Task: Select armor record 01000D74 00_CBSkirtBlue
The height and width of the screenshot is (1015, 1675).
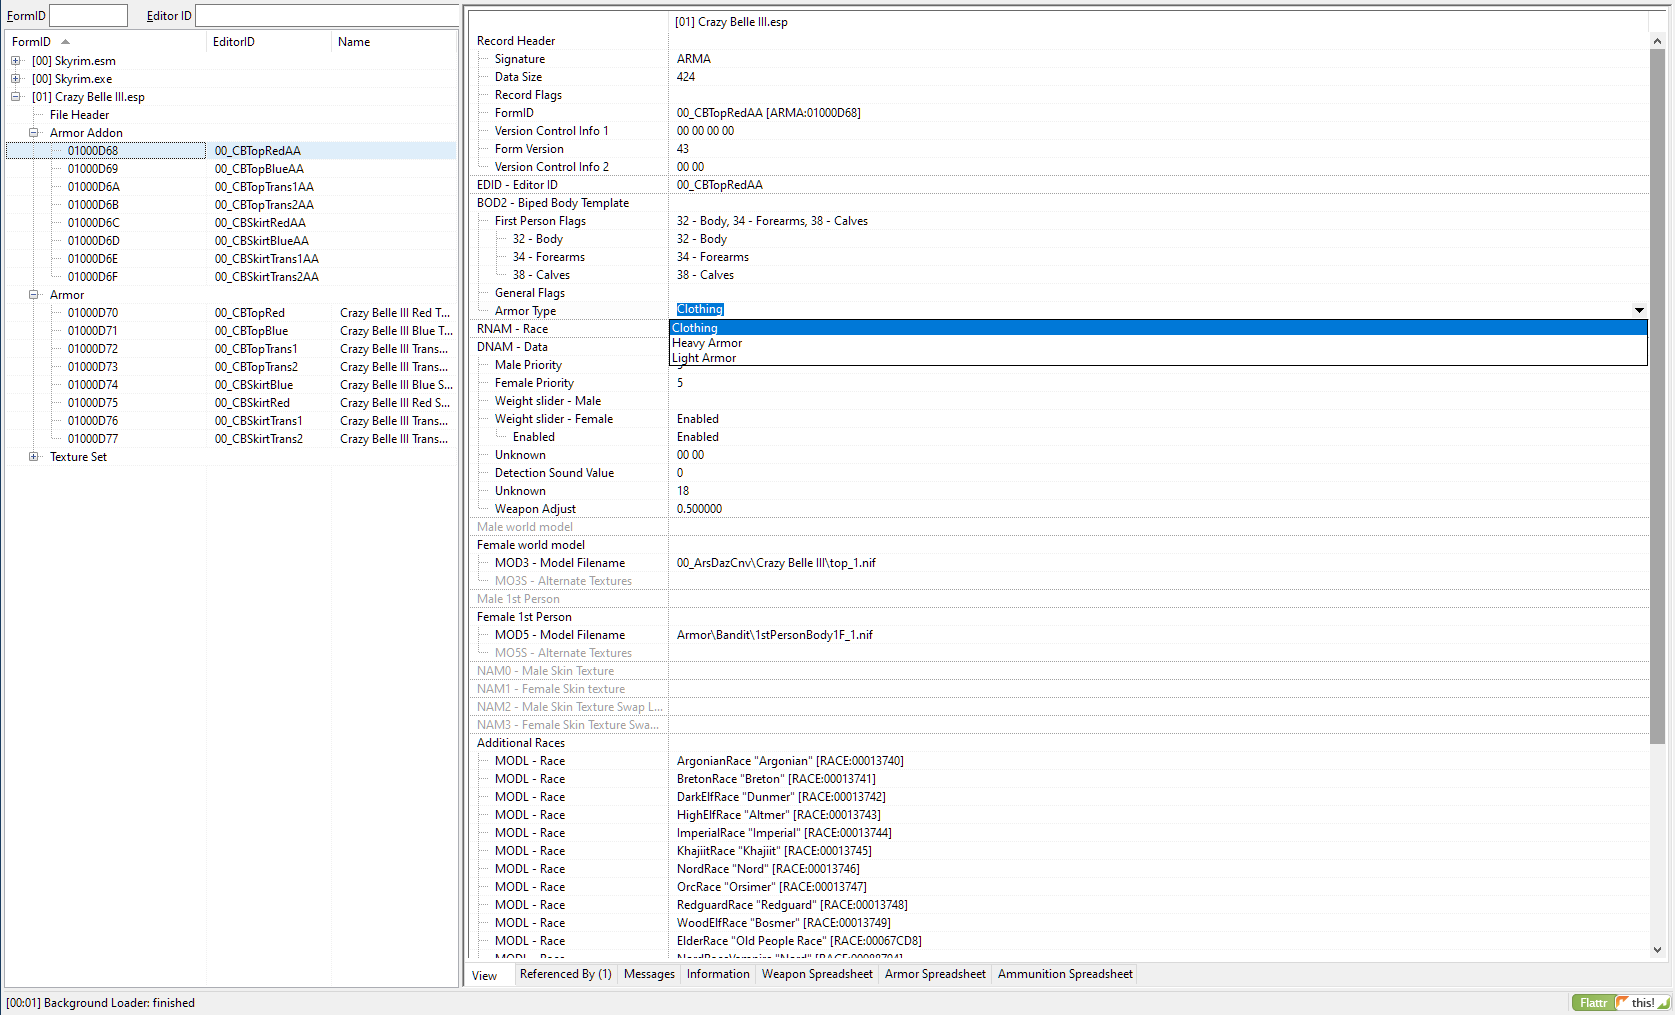Action: click(x=231, y=385)
